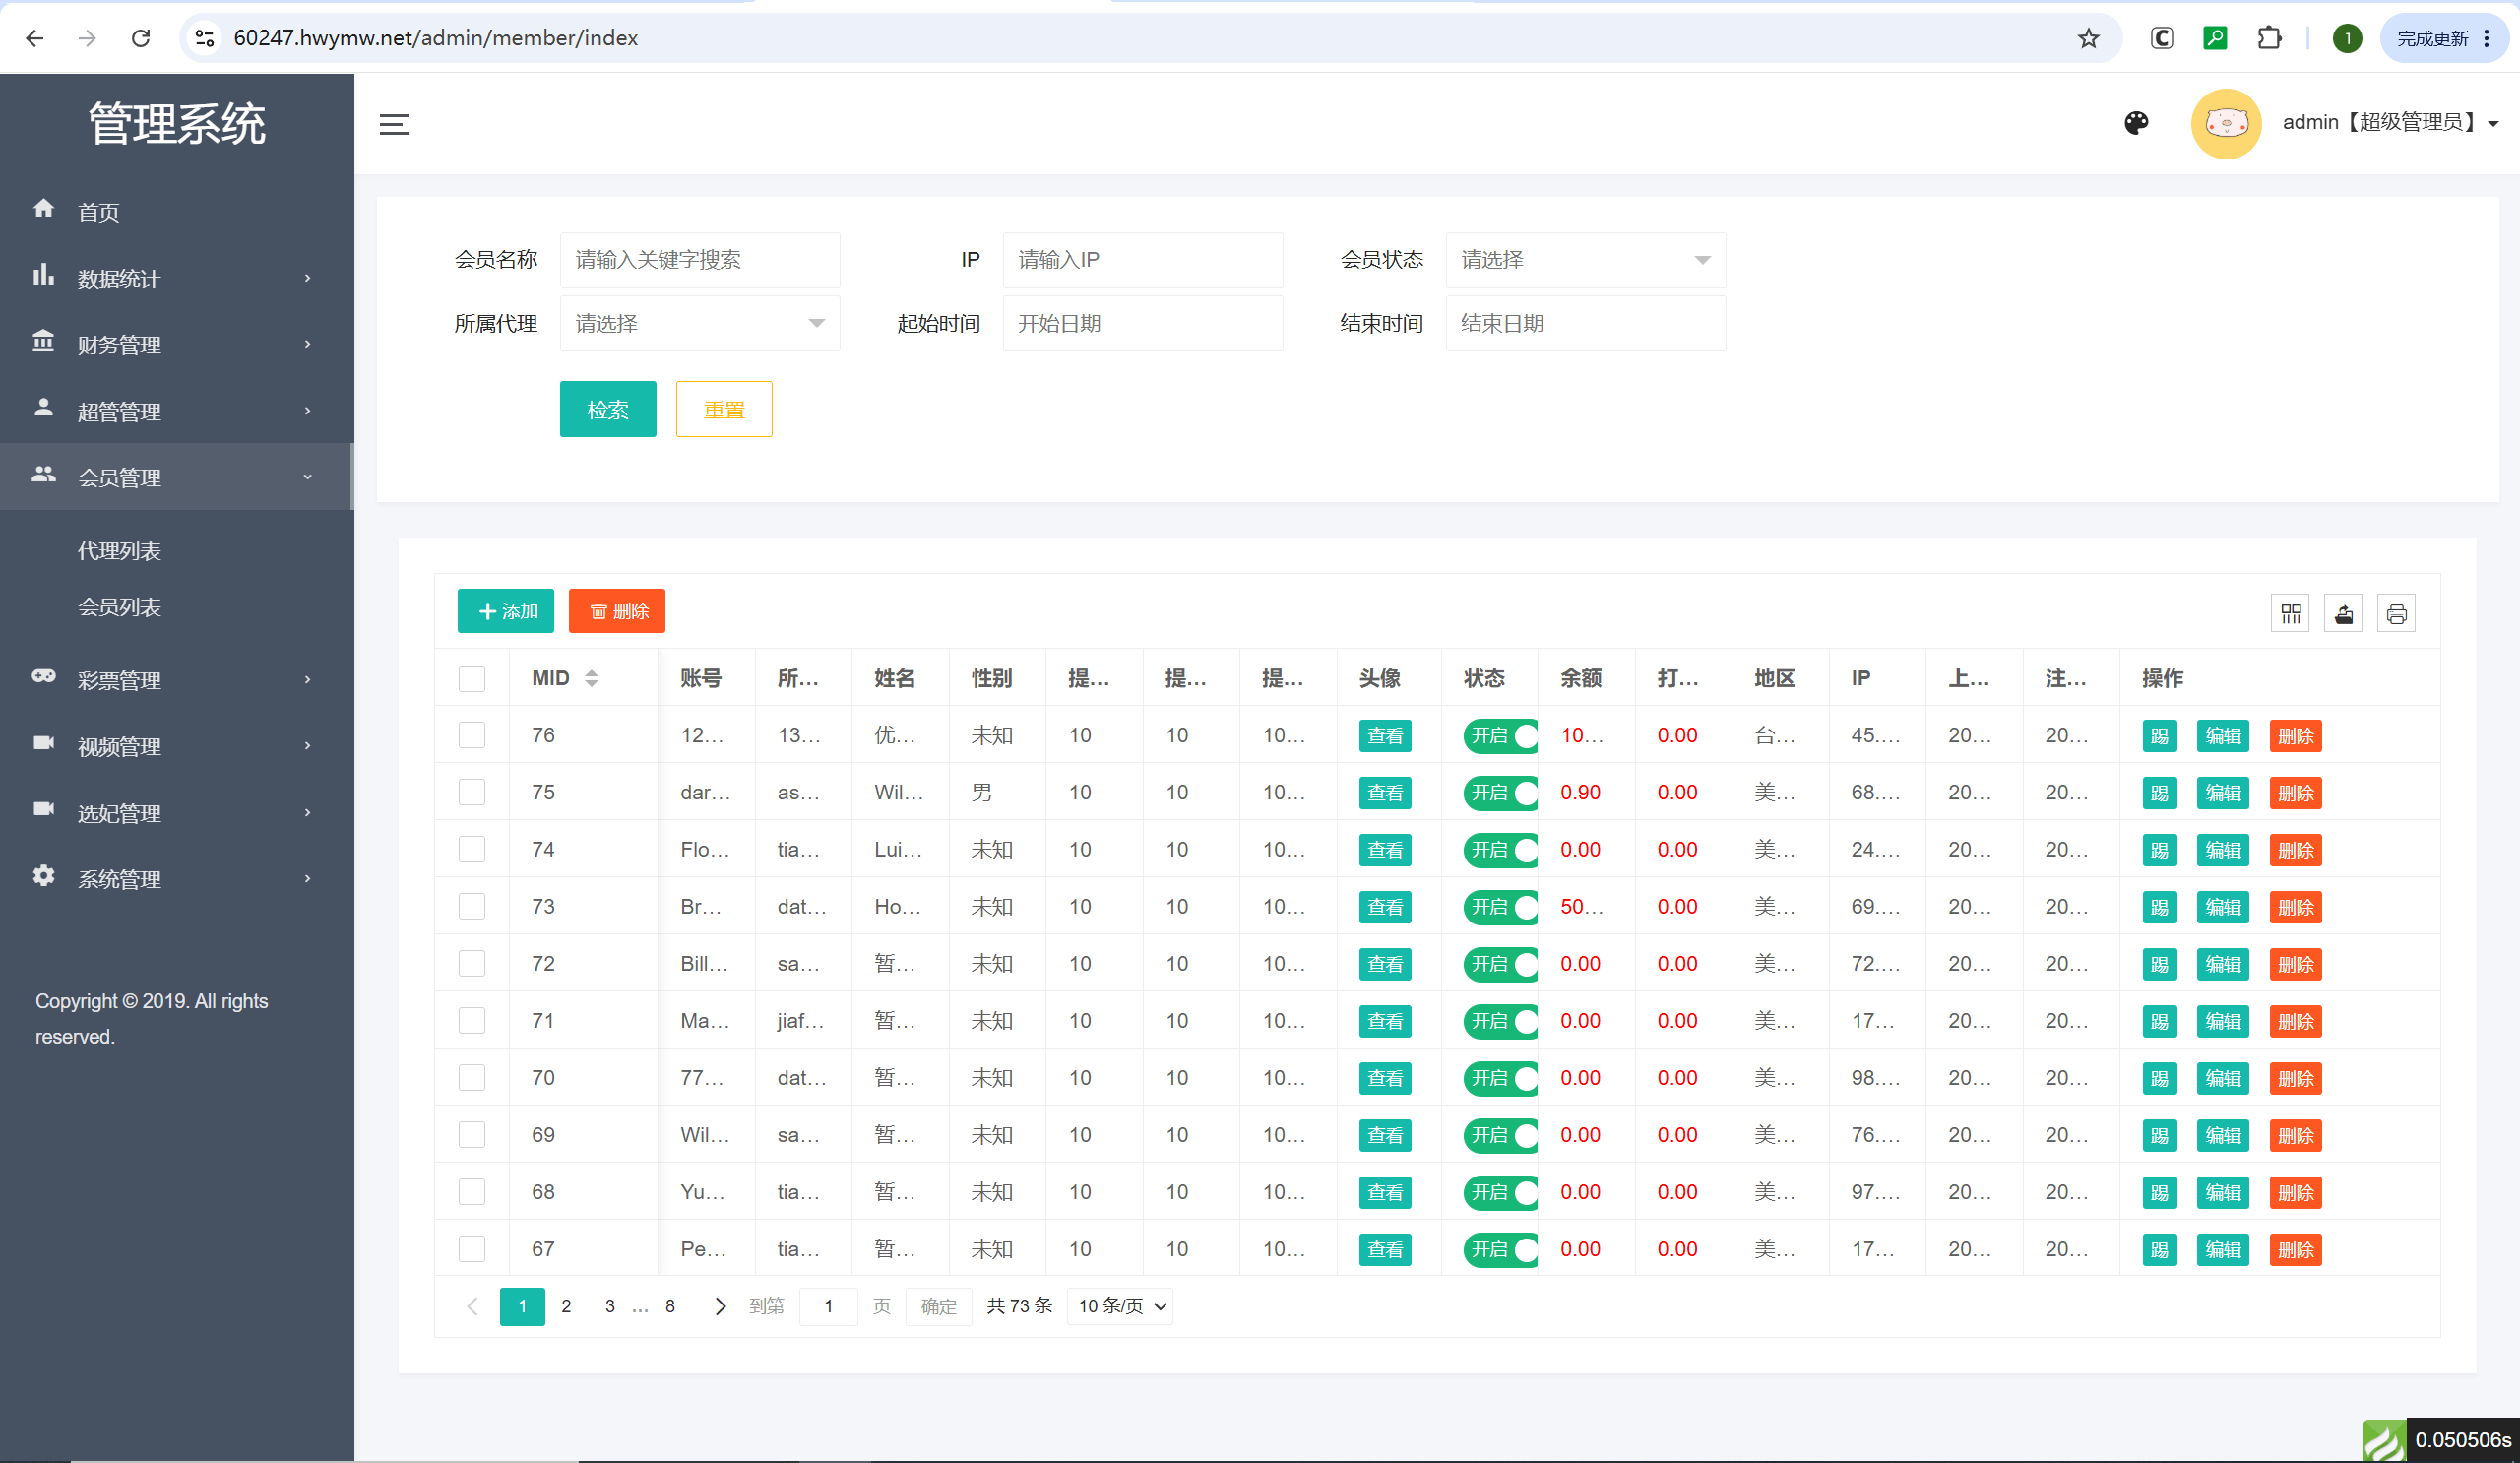Sort table by MID column arrows

point(592,678)
